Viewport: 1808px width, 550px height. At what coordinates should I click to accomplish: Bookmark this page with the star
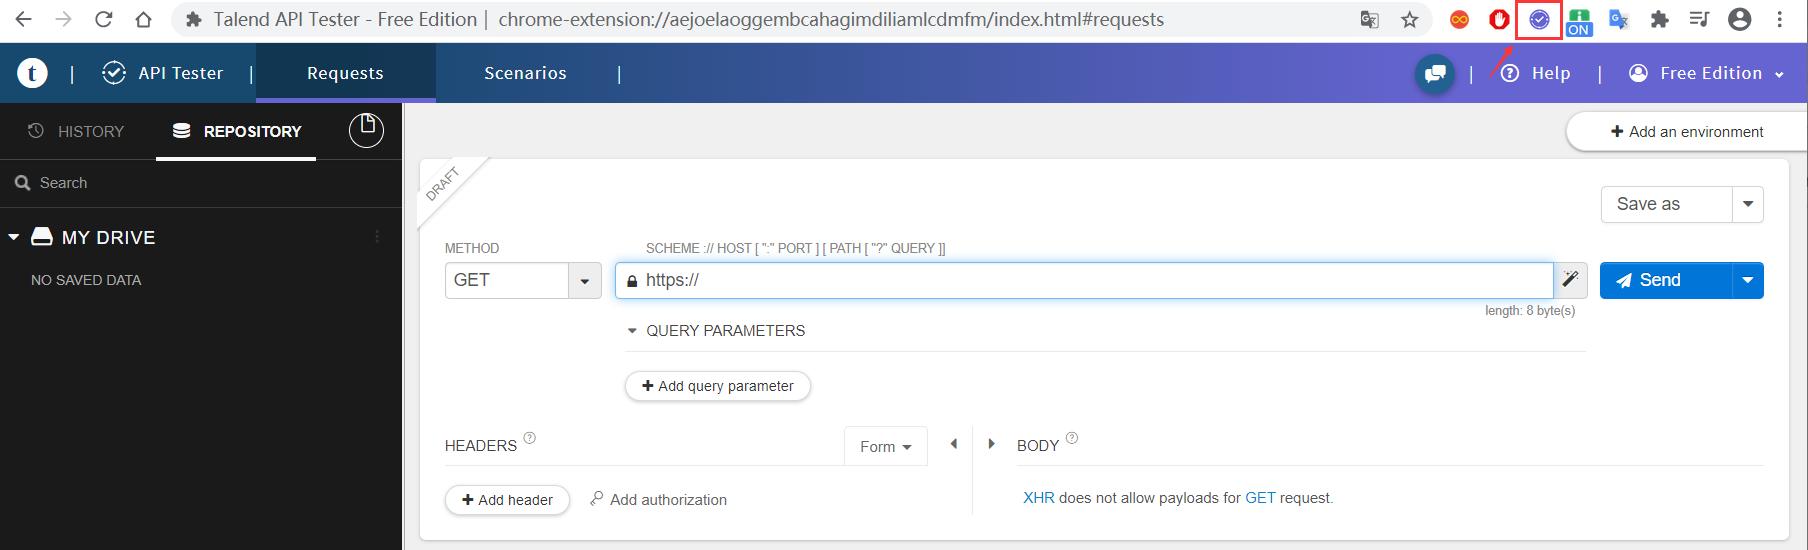point(1409,19)
